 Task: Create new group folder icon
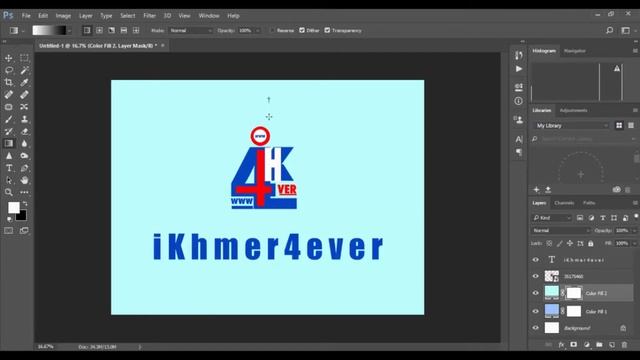[x=599, y=345]
